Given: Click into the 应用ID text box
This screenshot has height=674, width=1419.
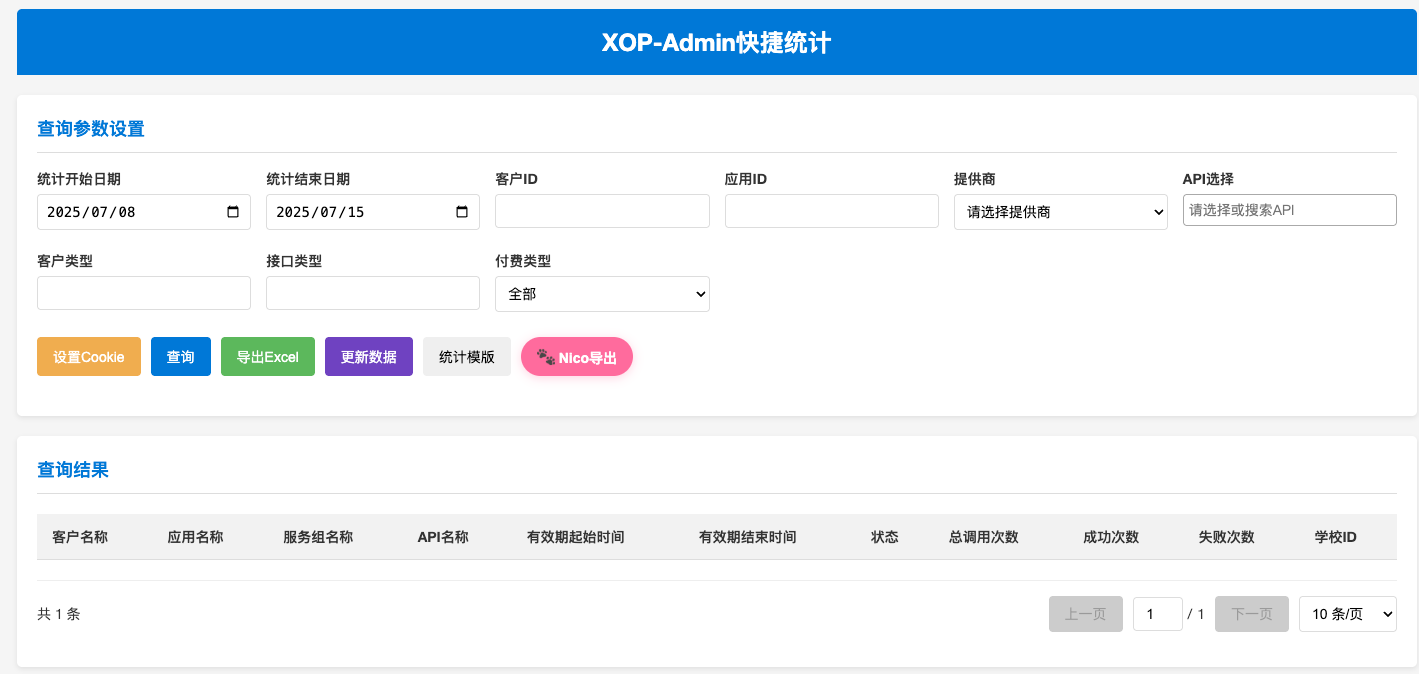Looking at the screenshot, I should [831, 211].
